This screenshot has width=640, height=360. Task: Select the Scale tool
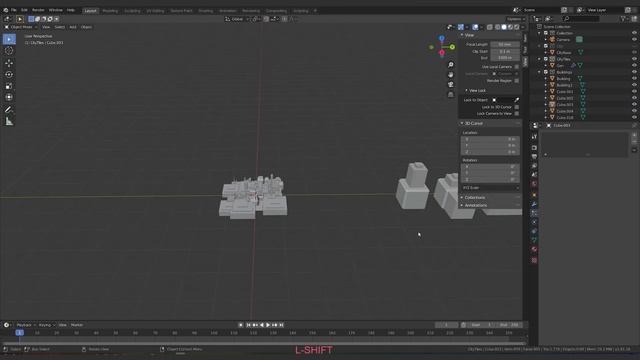coord(9,86)
